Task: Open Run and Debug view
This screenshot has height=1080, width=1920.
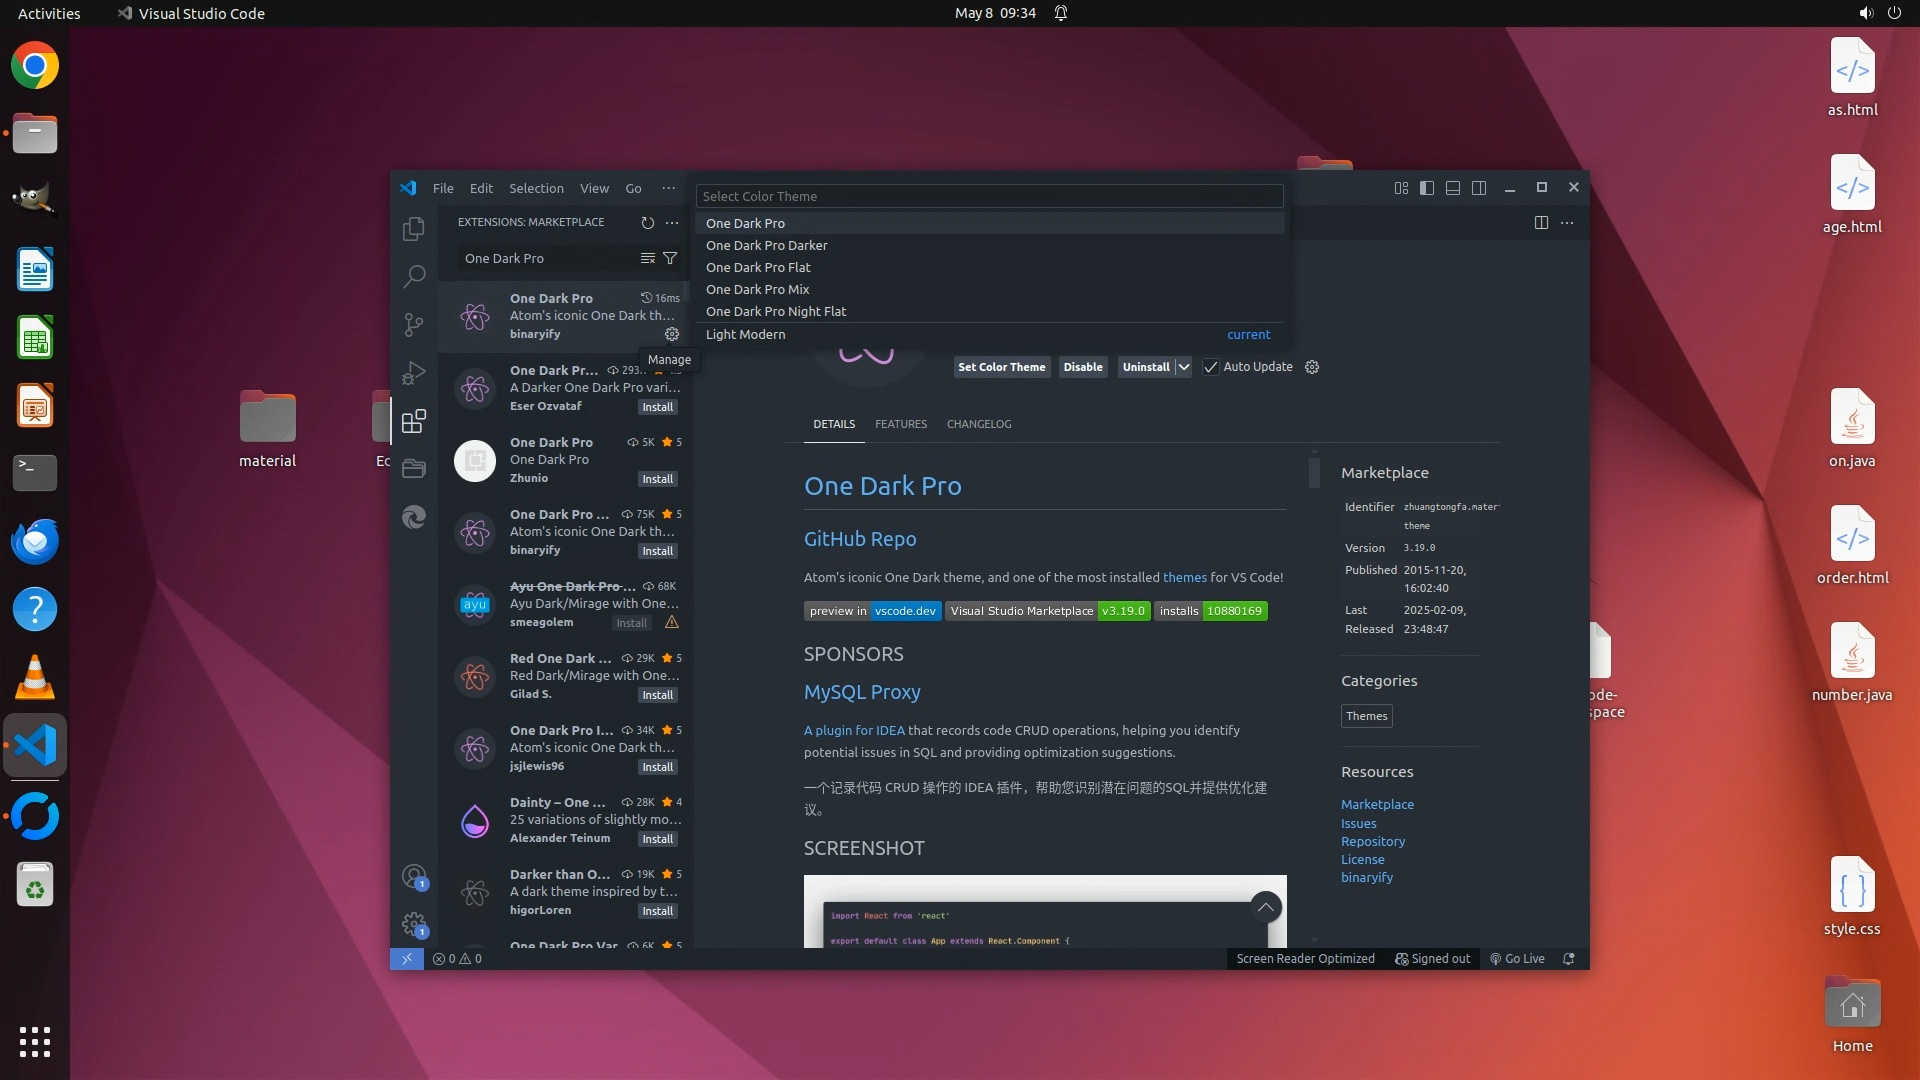Action: click(x=413, y=373)
